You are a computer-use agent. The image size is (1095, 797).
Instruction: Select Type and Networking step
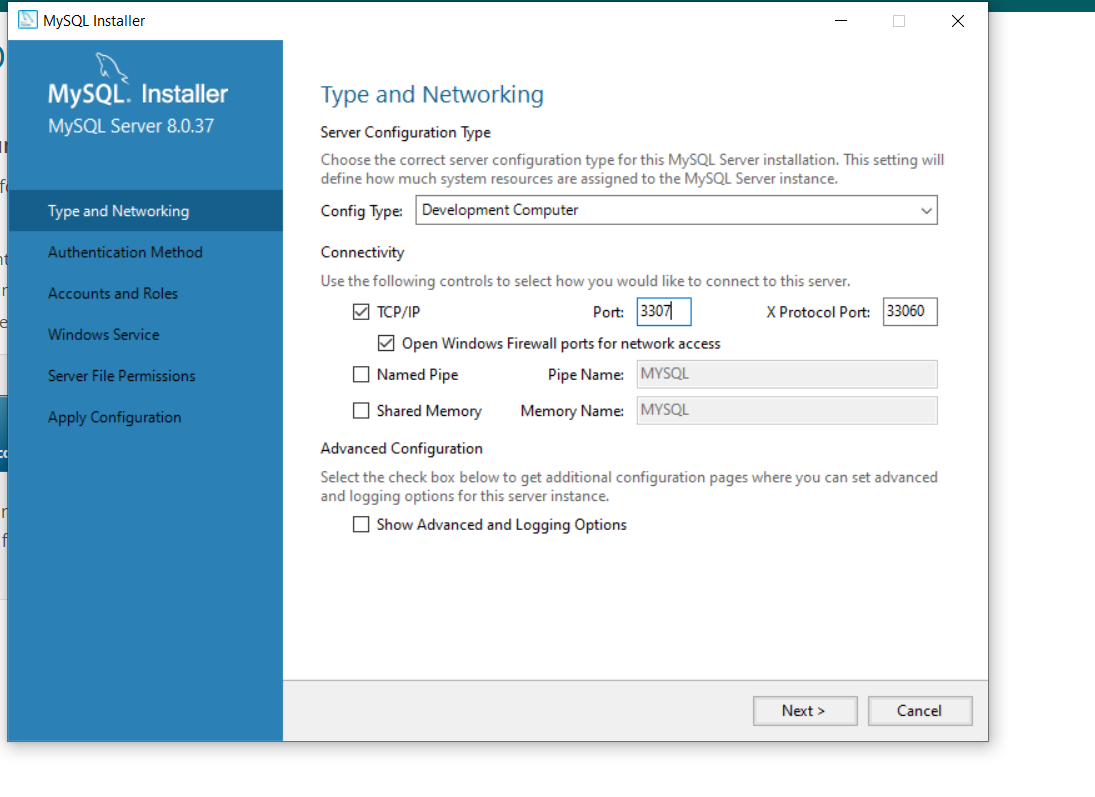(118, 211)
